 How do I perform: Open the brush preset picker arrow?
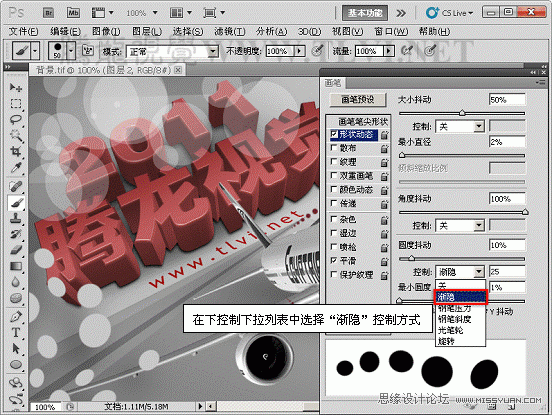pos(71,51)
